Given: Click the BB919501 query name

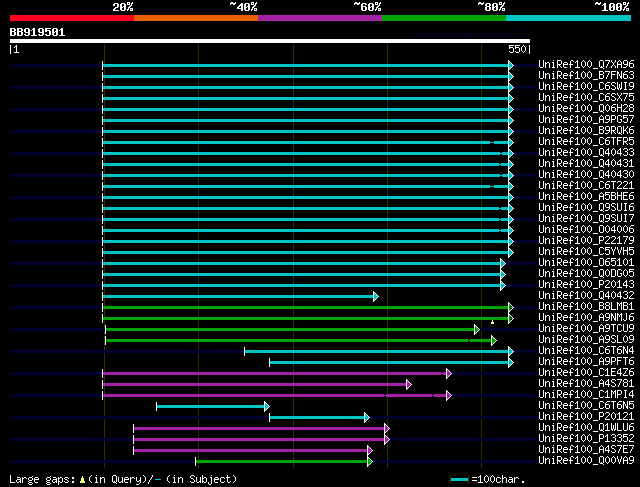Looking at the screenshot, I should [37, 32].
